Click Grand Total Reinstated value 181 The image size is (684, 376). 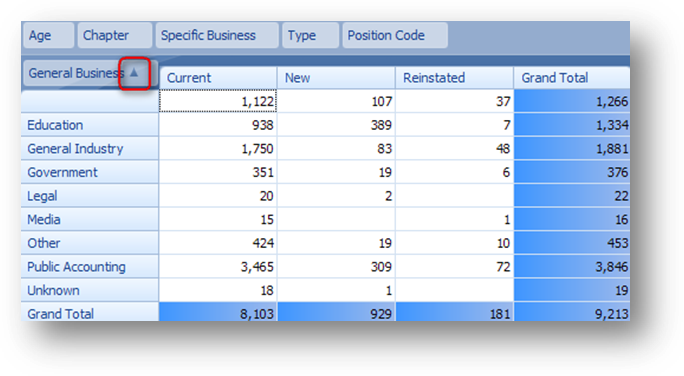[x=455, y=312]
